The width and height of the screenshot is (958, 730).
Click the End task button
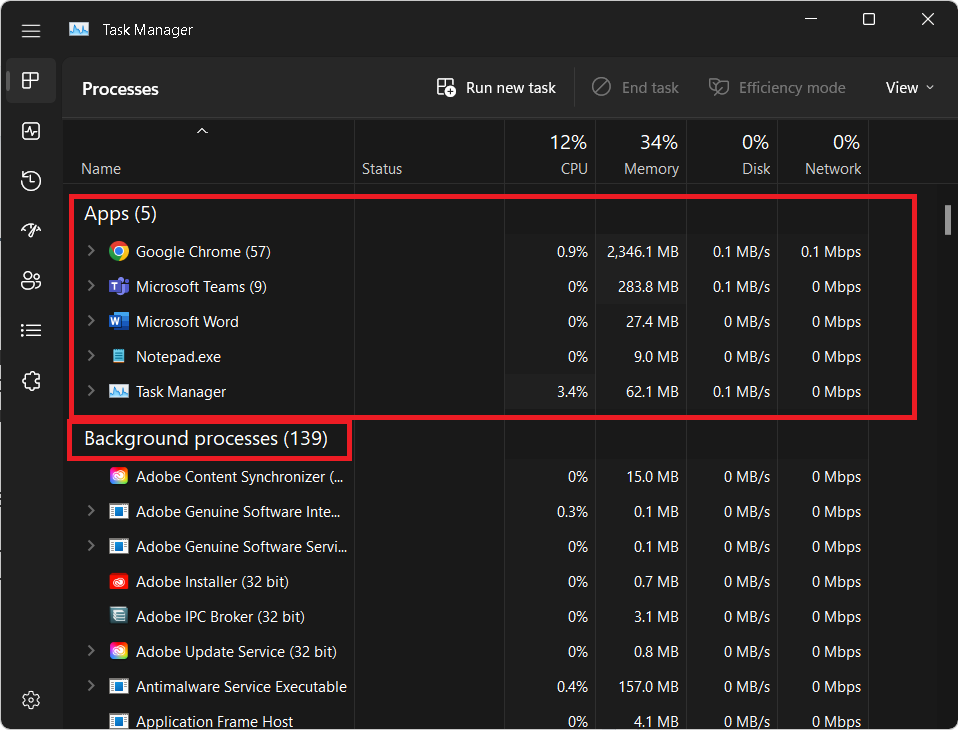coord(635,88)
